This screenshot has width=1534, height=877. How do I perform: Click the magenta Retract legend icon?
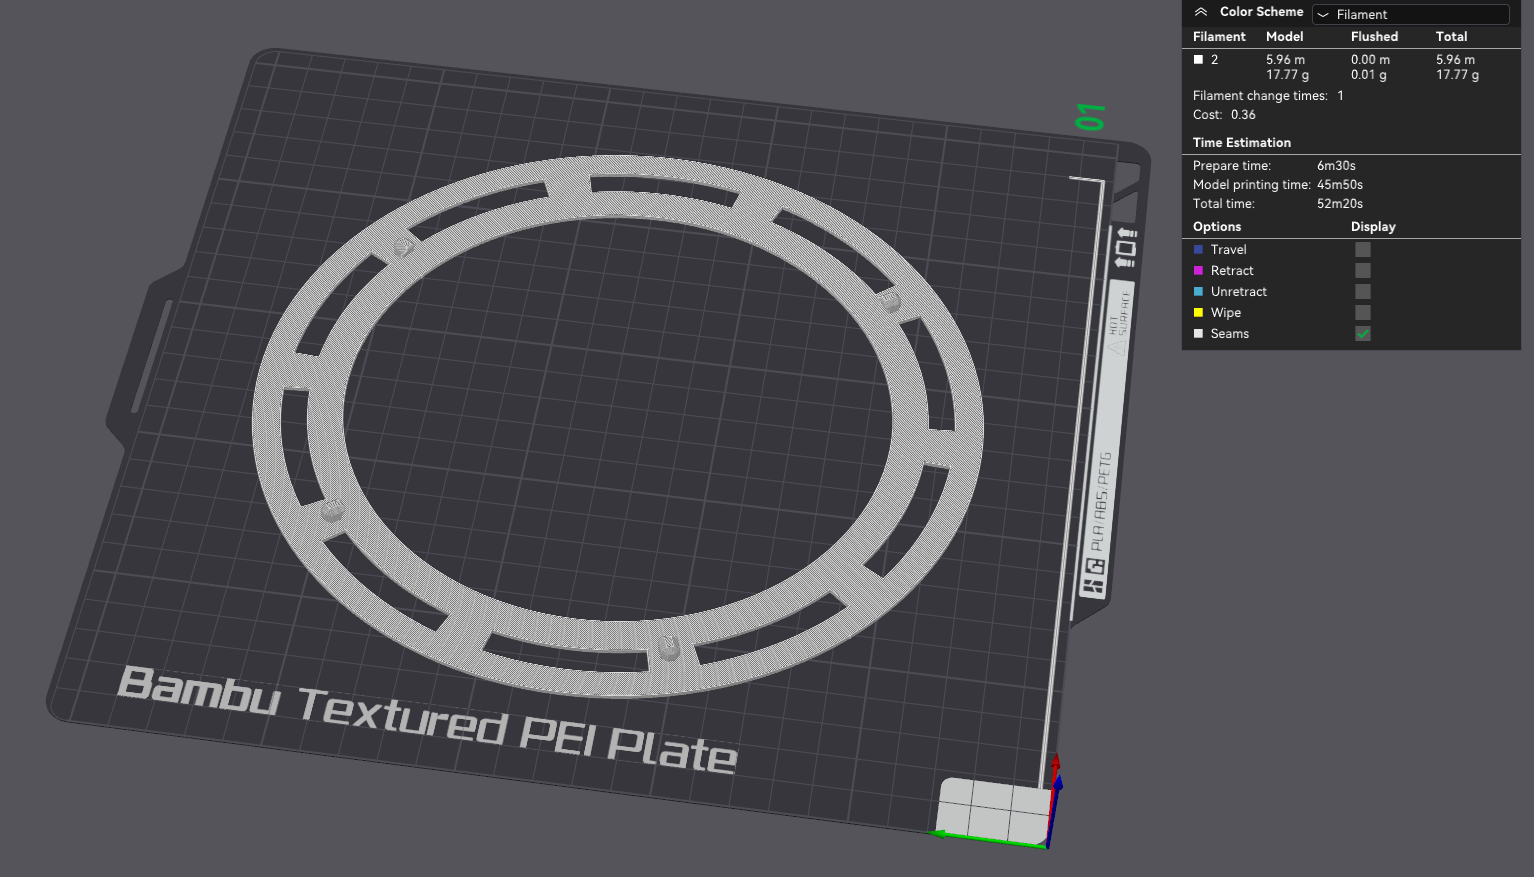click(1198, 271)
